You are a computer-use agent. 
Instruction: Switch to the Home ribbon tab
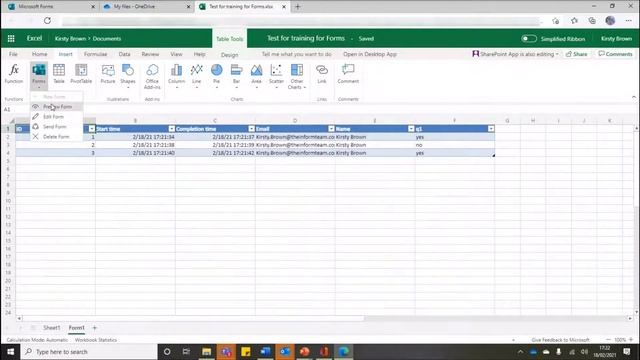point(40,54)
